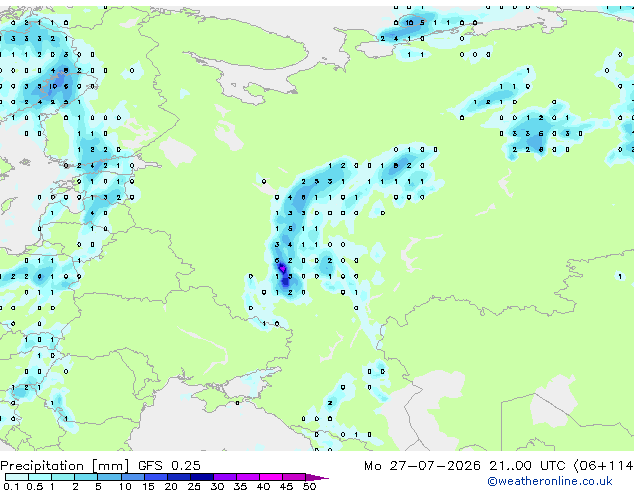Click the '40' legend scale label
Screen dimensions: 634x490
(x=263, y=486)
